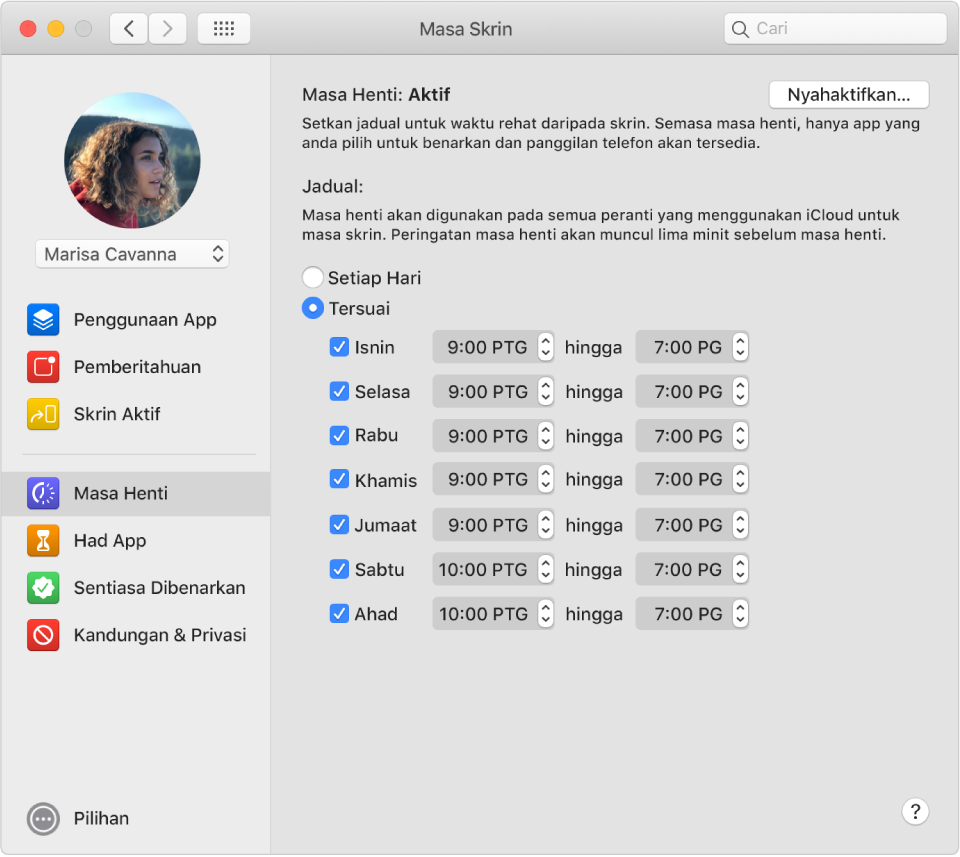
Task: Click the Cari search field
Action: [x=835, y=29]
